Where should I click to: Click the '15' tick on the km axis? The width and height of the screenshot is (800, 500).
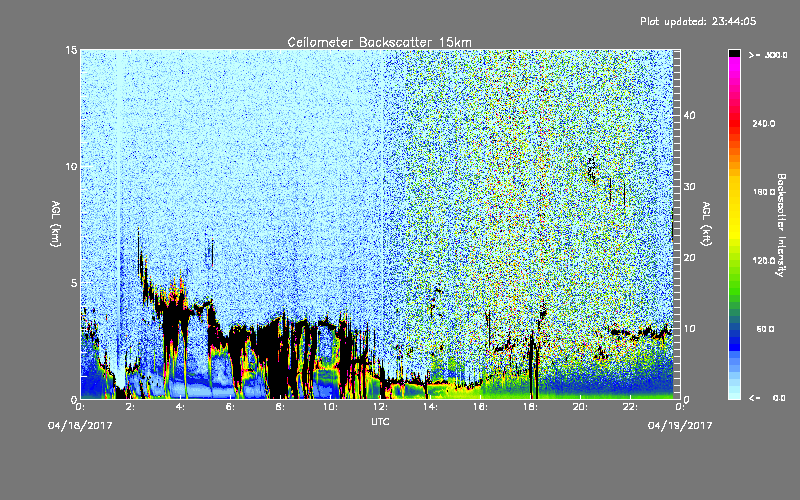coord(71,50)
